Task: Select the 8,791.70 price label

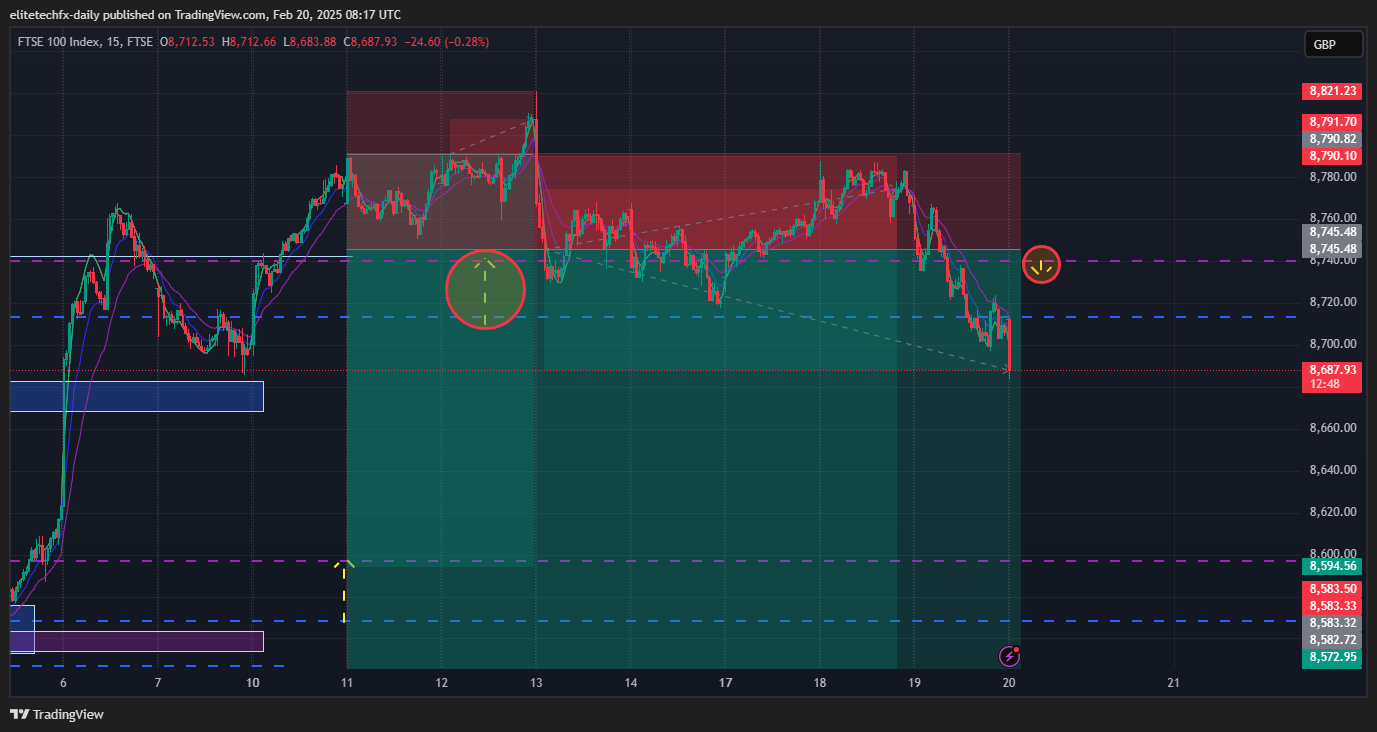Action: point(1331,122)
